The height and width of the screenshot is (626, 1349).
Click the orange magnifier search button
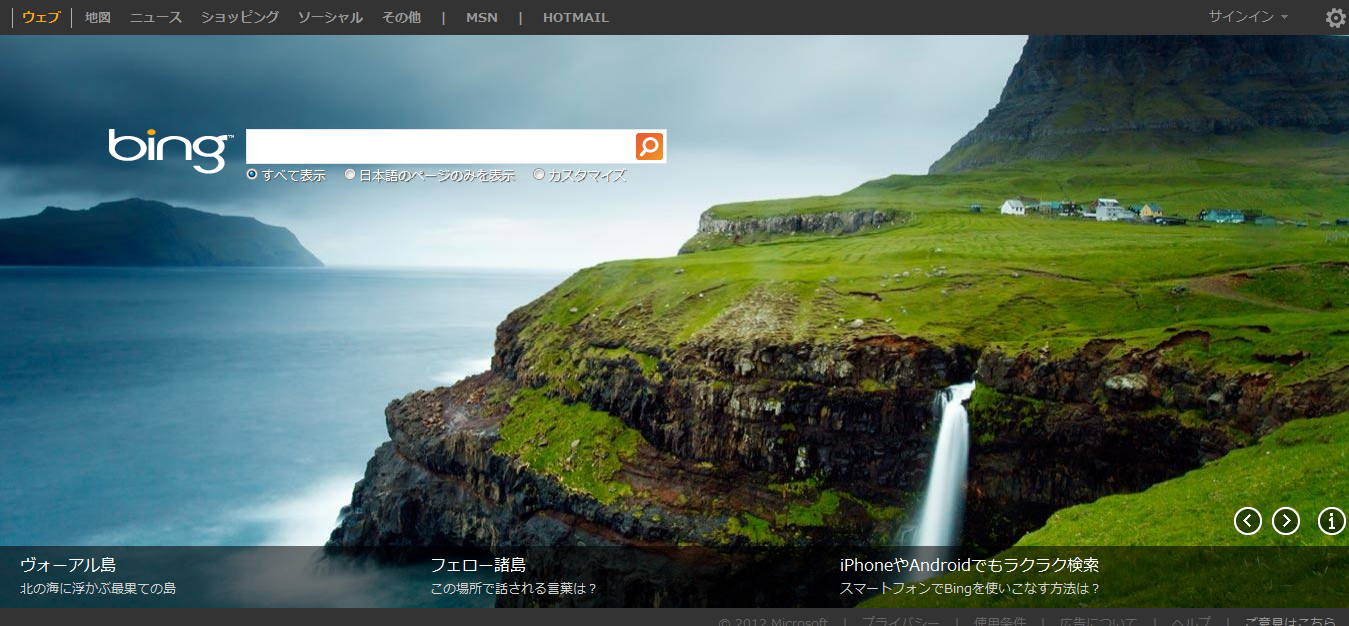coord(649,146)
